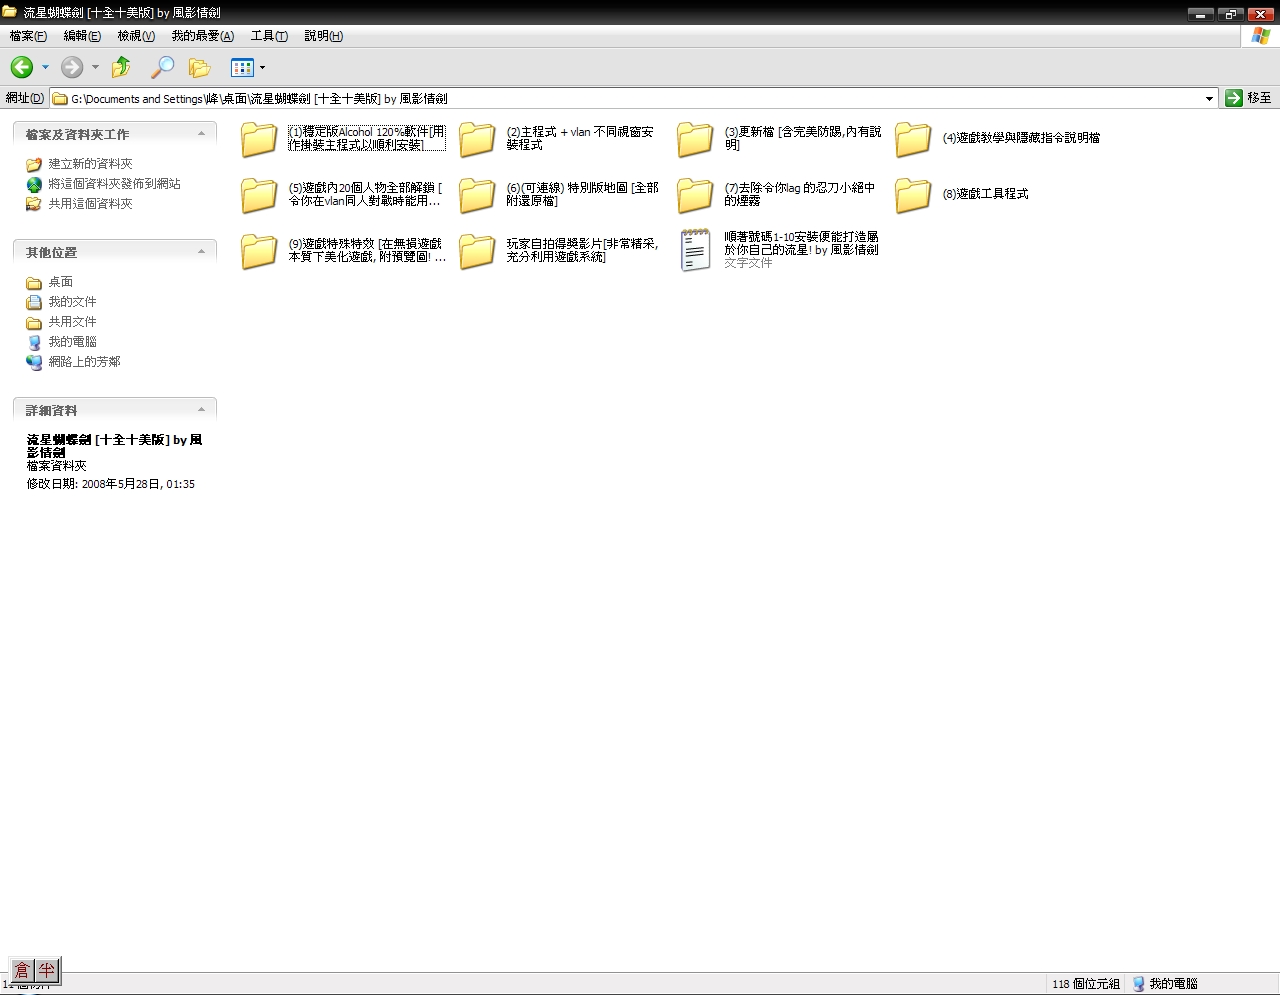This screenshot has height=995, width=1280.
Task: Toggle the Folders pane button
Action: 200,67
